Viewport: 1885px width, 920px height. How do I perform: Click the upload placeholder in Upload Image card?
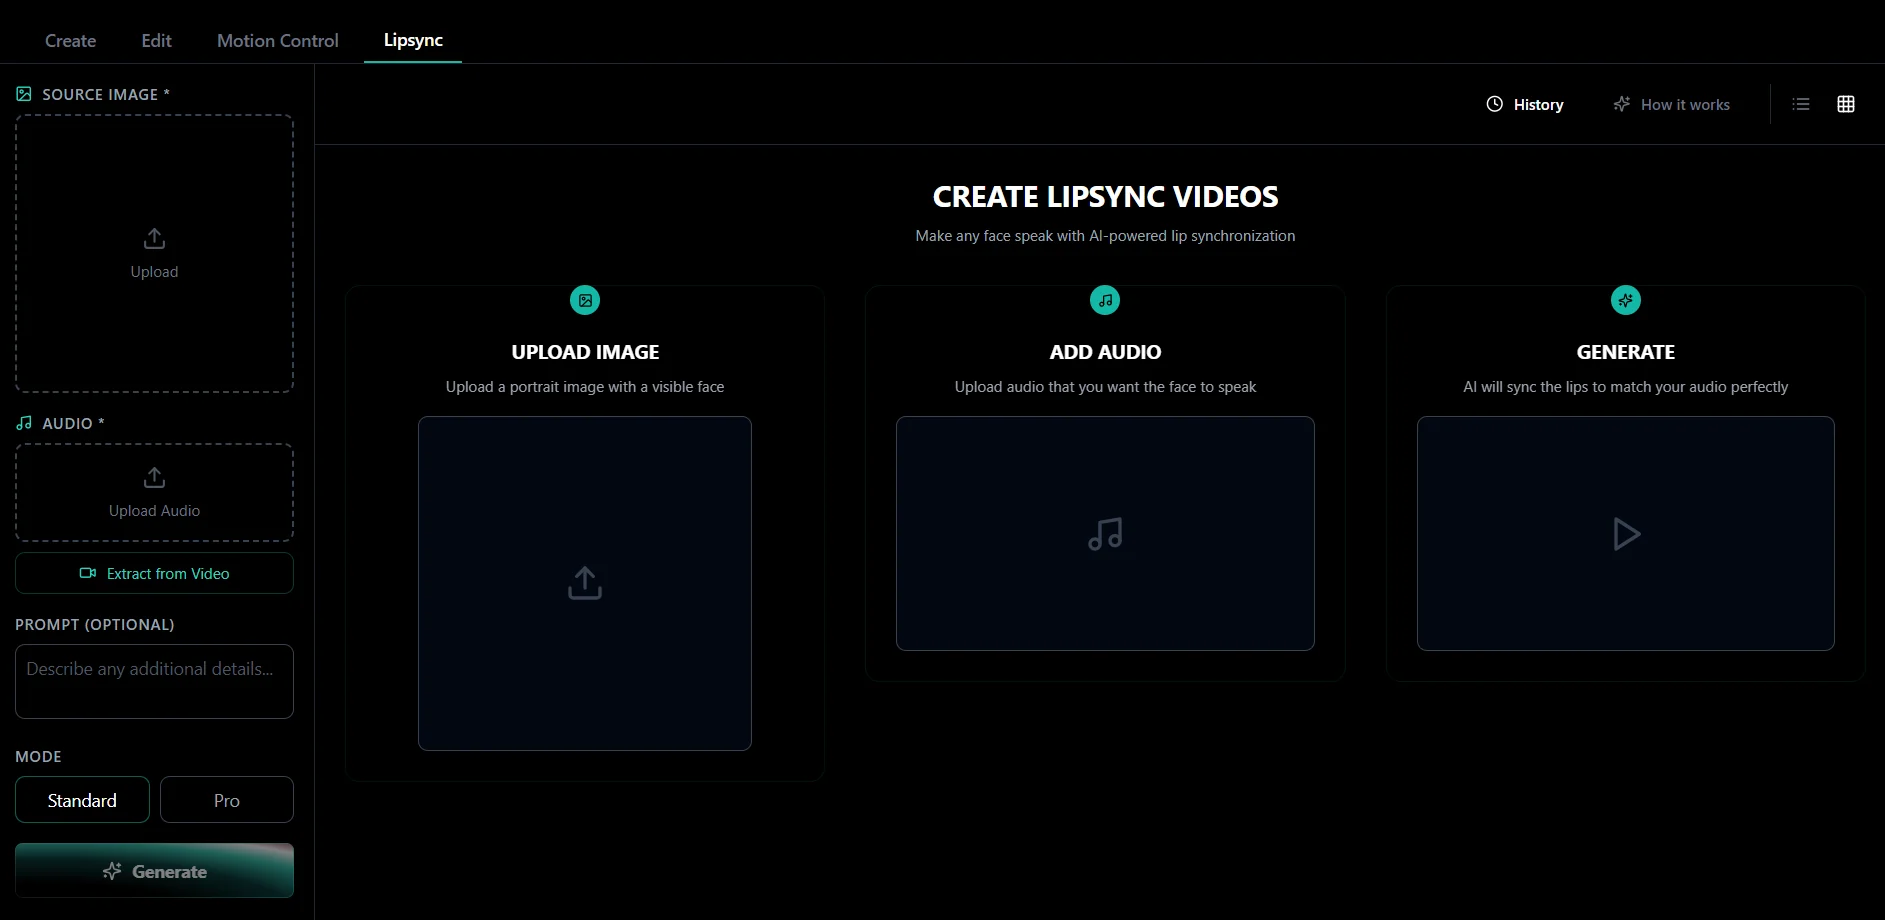pyautogui.click(x=585, y=583)
